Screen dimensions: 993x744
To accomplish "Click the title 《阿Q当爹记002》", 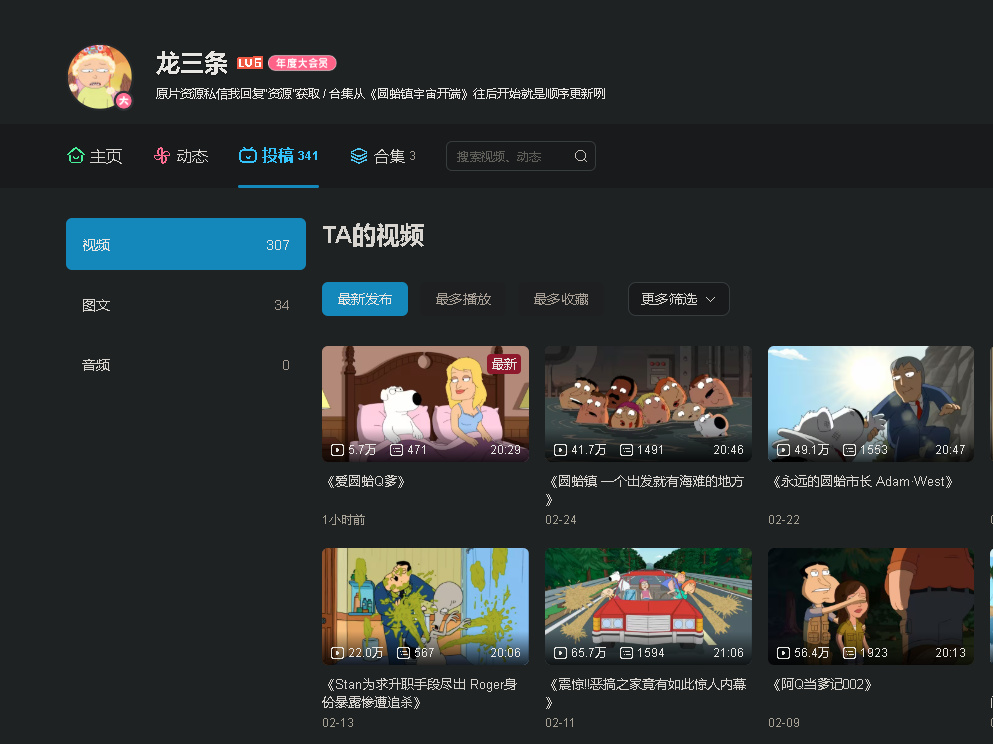I will coord(821,684).
